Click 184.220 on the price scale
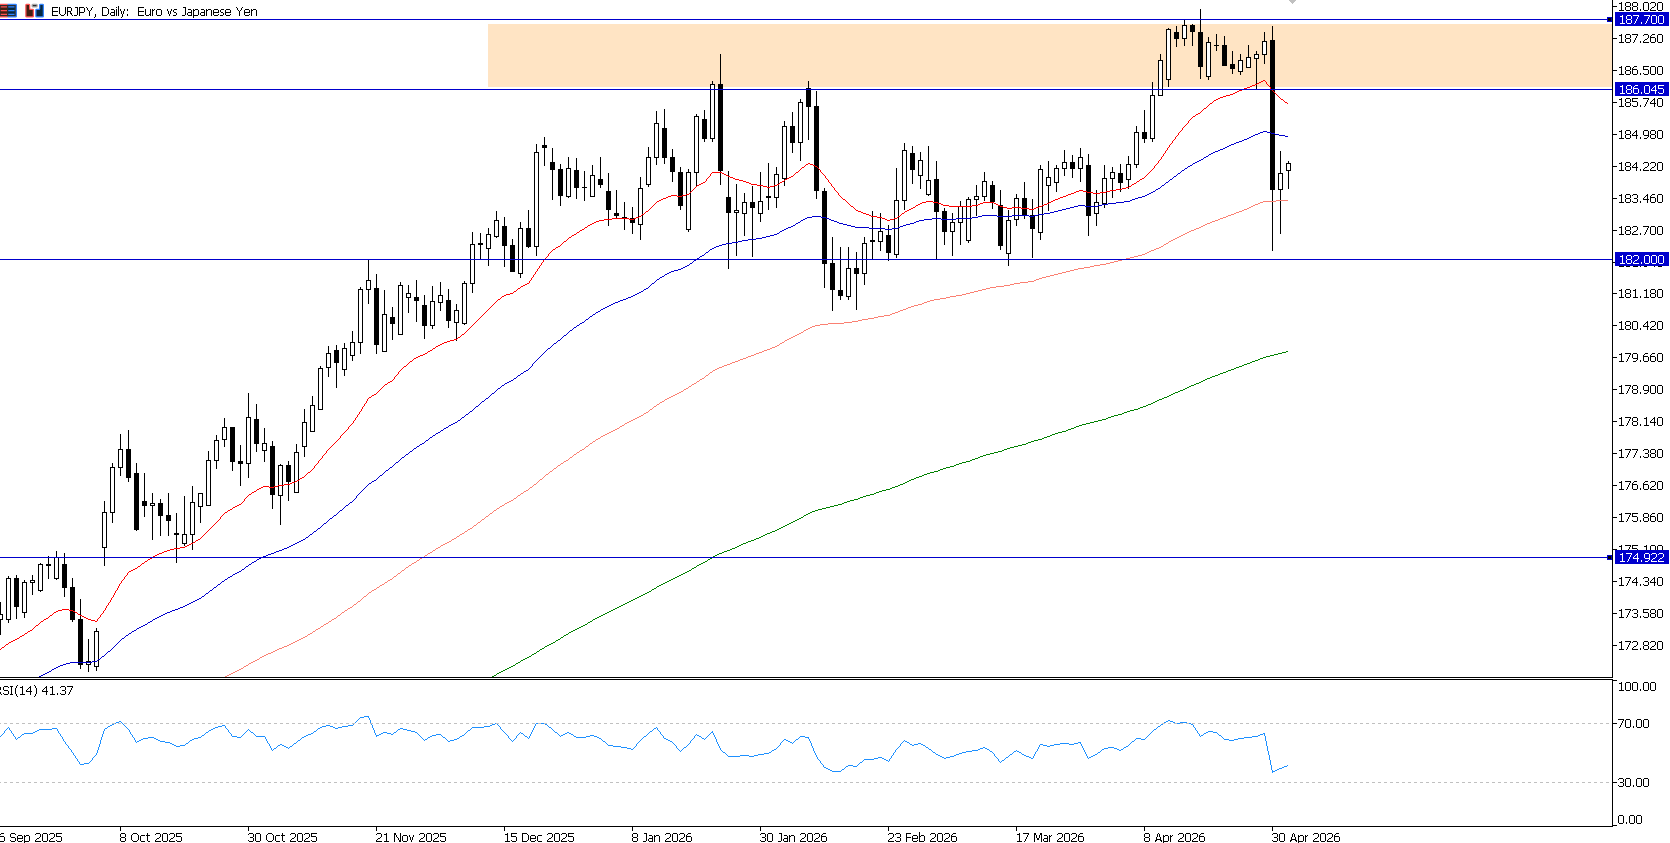The width and height of the screenshot is (1670, 843). [x=1641, y=167]
